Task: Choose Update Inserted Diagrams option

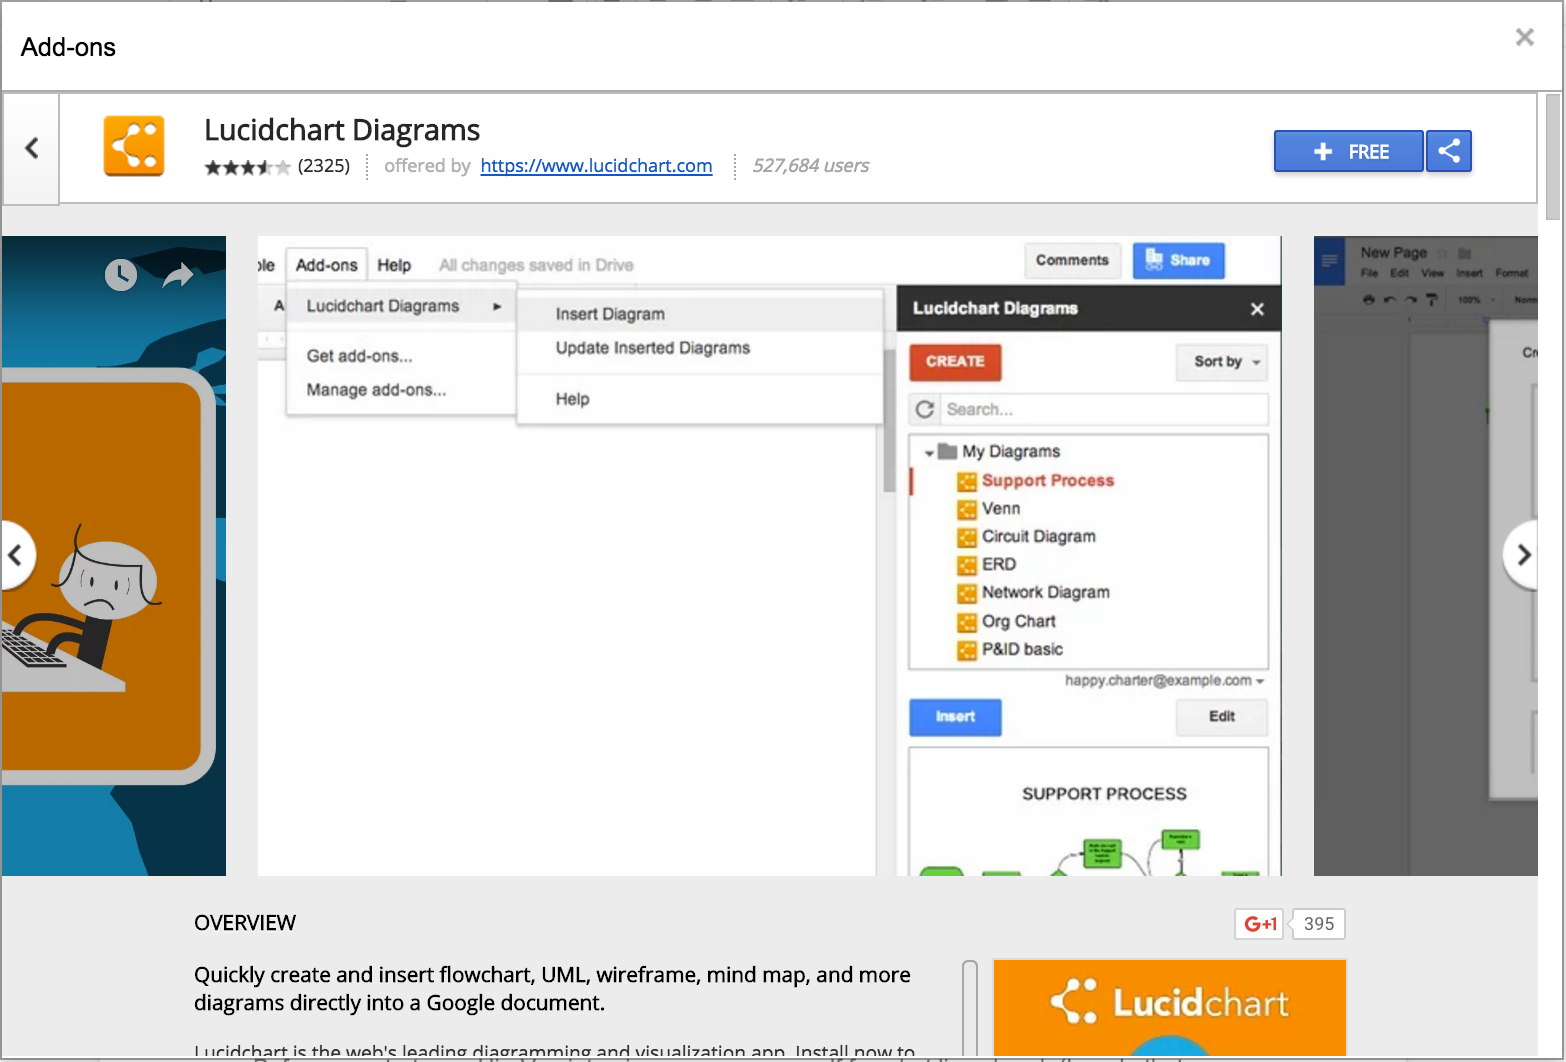Action: pyautogui.click(x=653, y=348)
